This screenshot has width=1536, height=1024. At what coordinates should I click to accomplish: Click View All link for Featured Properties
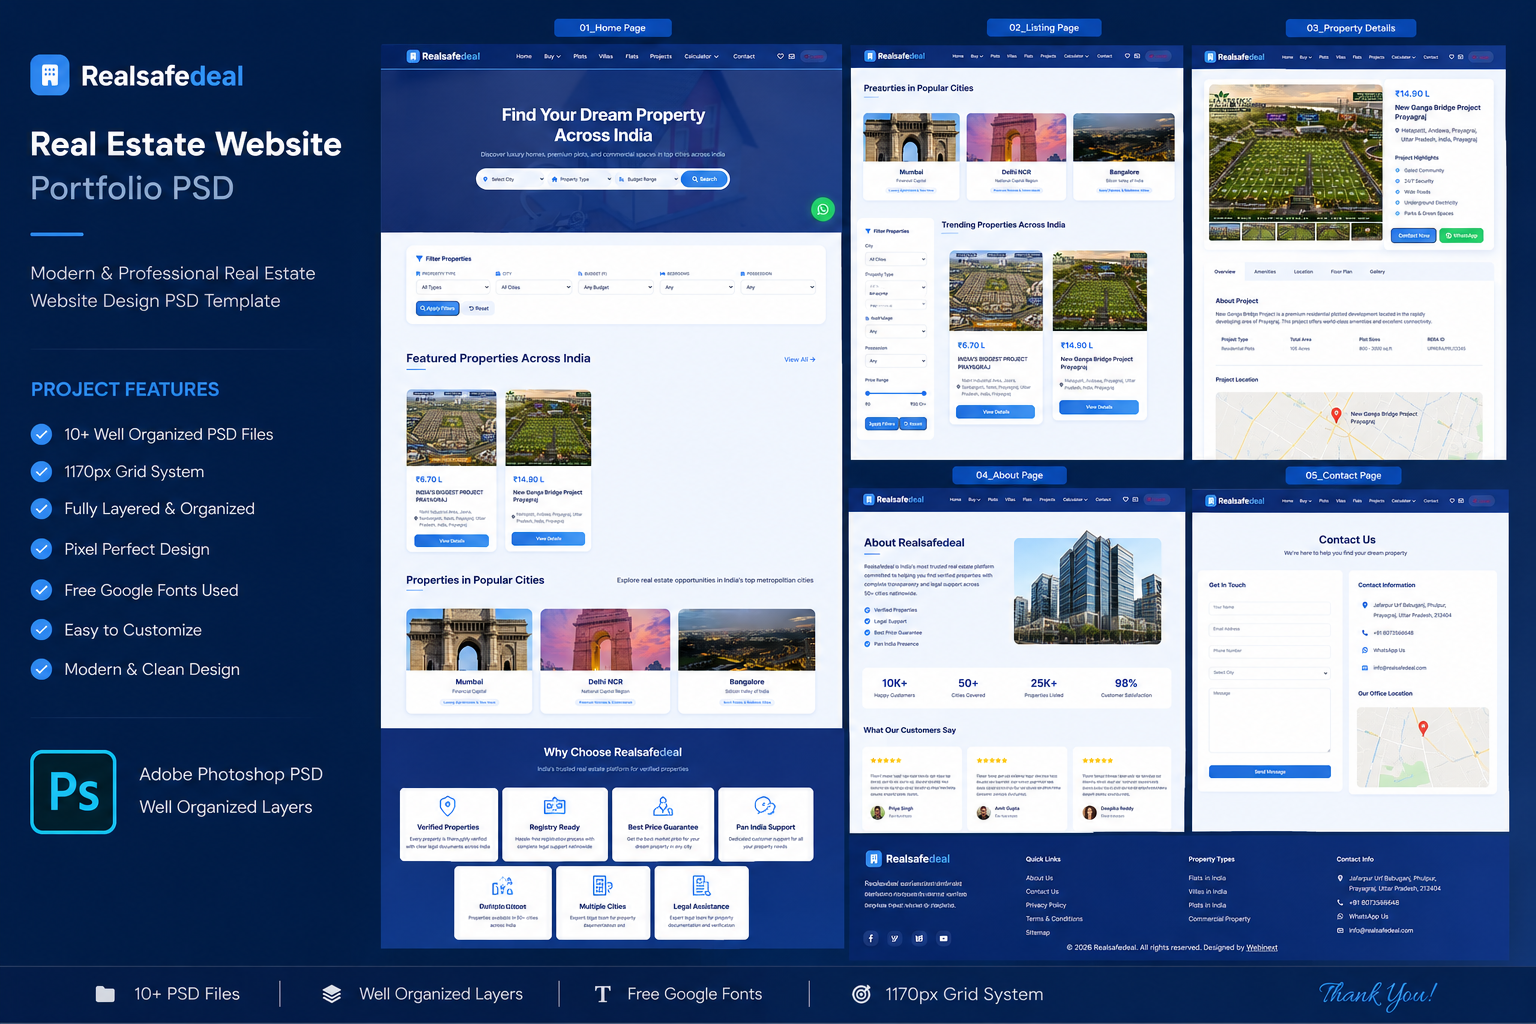[800, 359]
